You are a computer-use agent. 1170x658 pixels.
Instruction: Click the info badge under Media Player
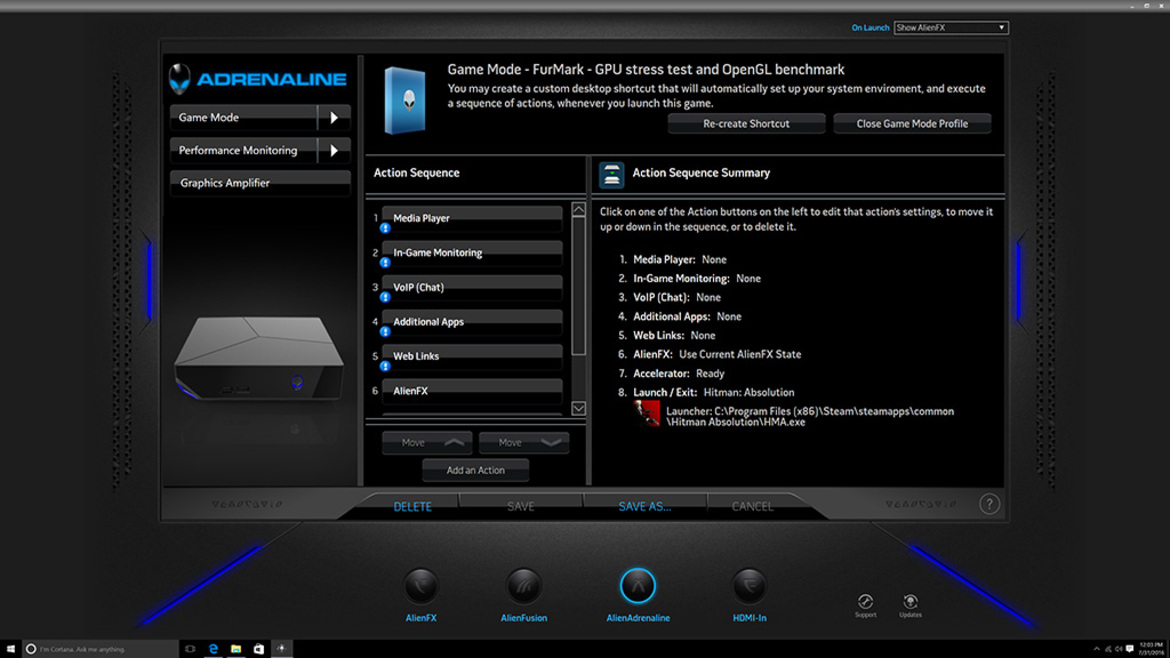tap(385, 228)
